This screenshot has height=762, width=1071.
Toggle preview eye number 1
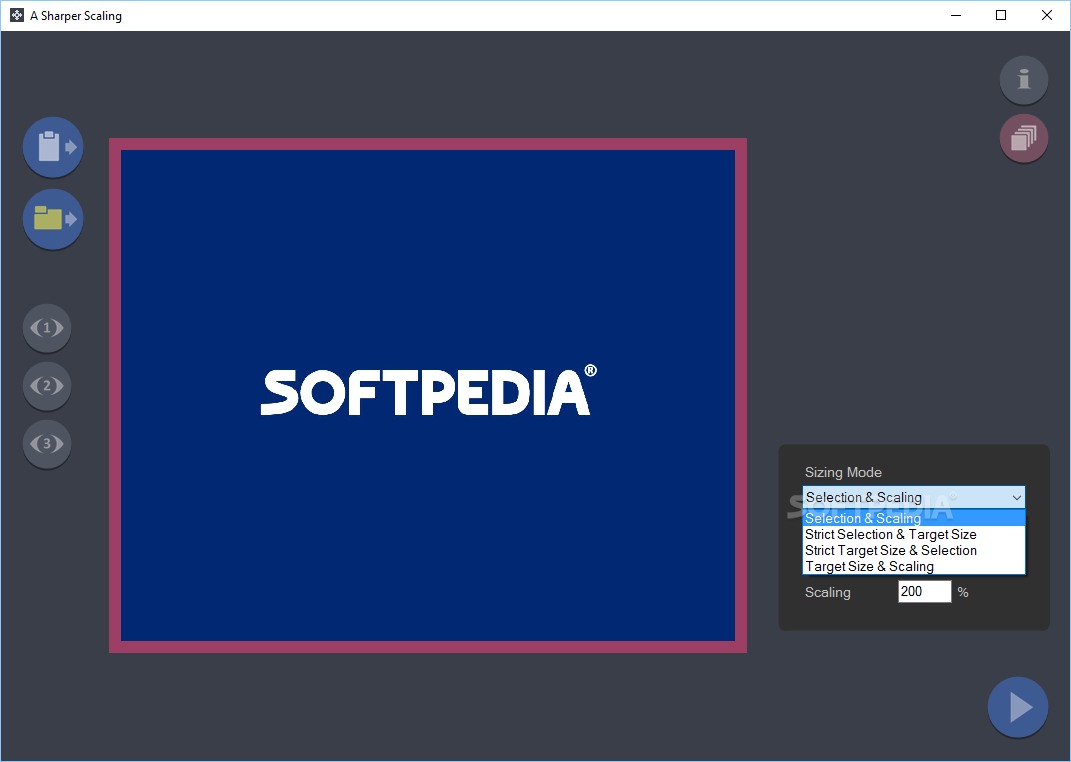[47, 328]
